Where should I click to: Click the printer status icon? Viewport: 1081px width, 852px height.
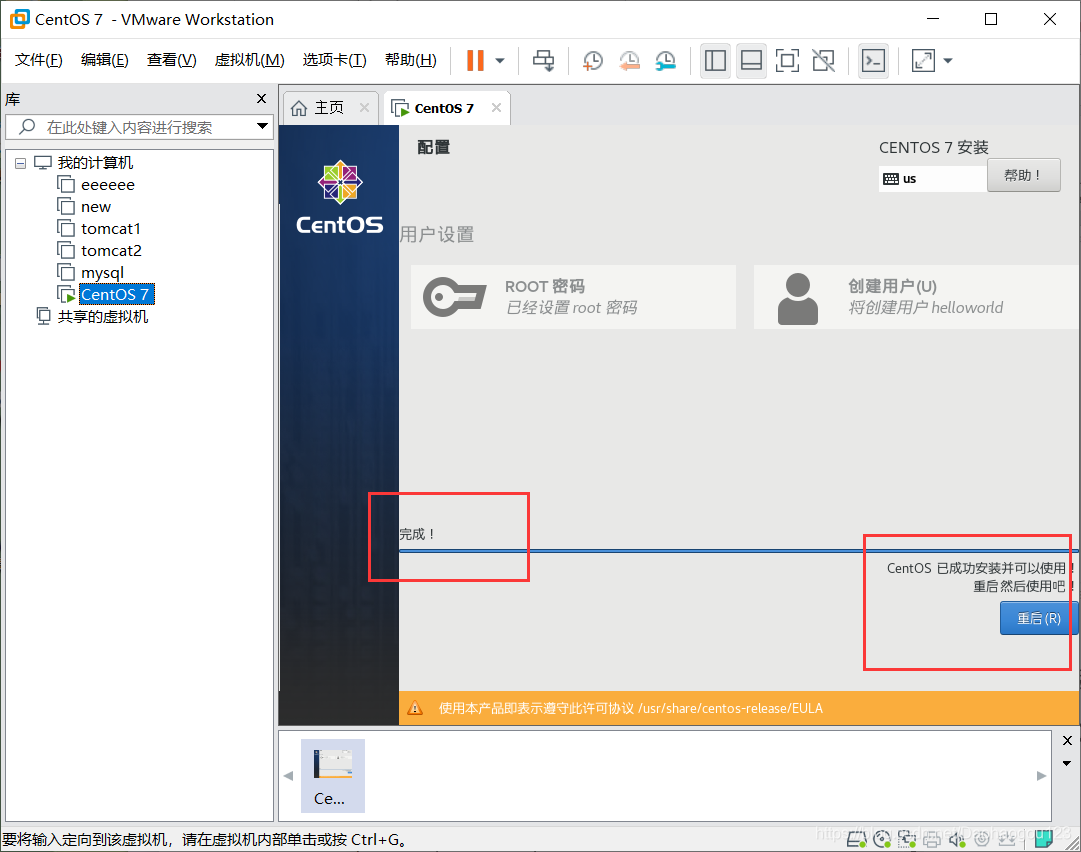click(931, 839)
